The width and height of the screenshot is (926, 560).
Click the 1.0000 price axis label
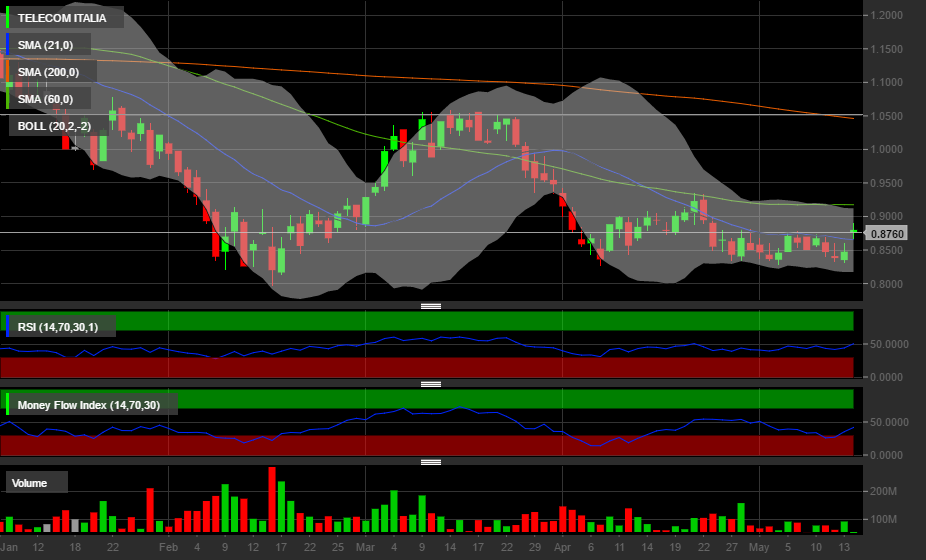886,149
